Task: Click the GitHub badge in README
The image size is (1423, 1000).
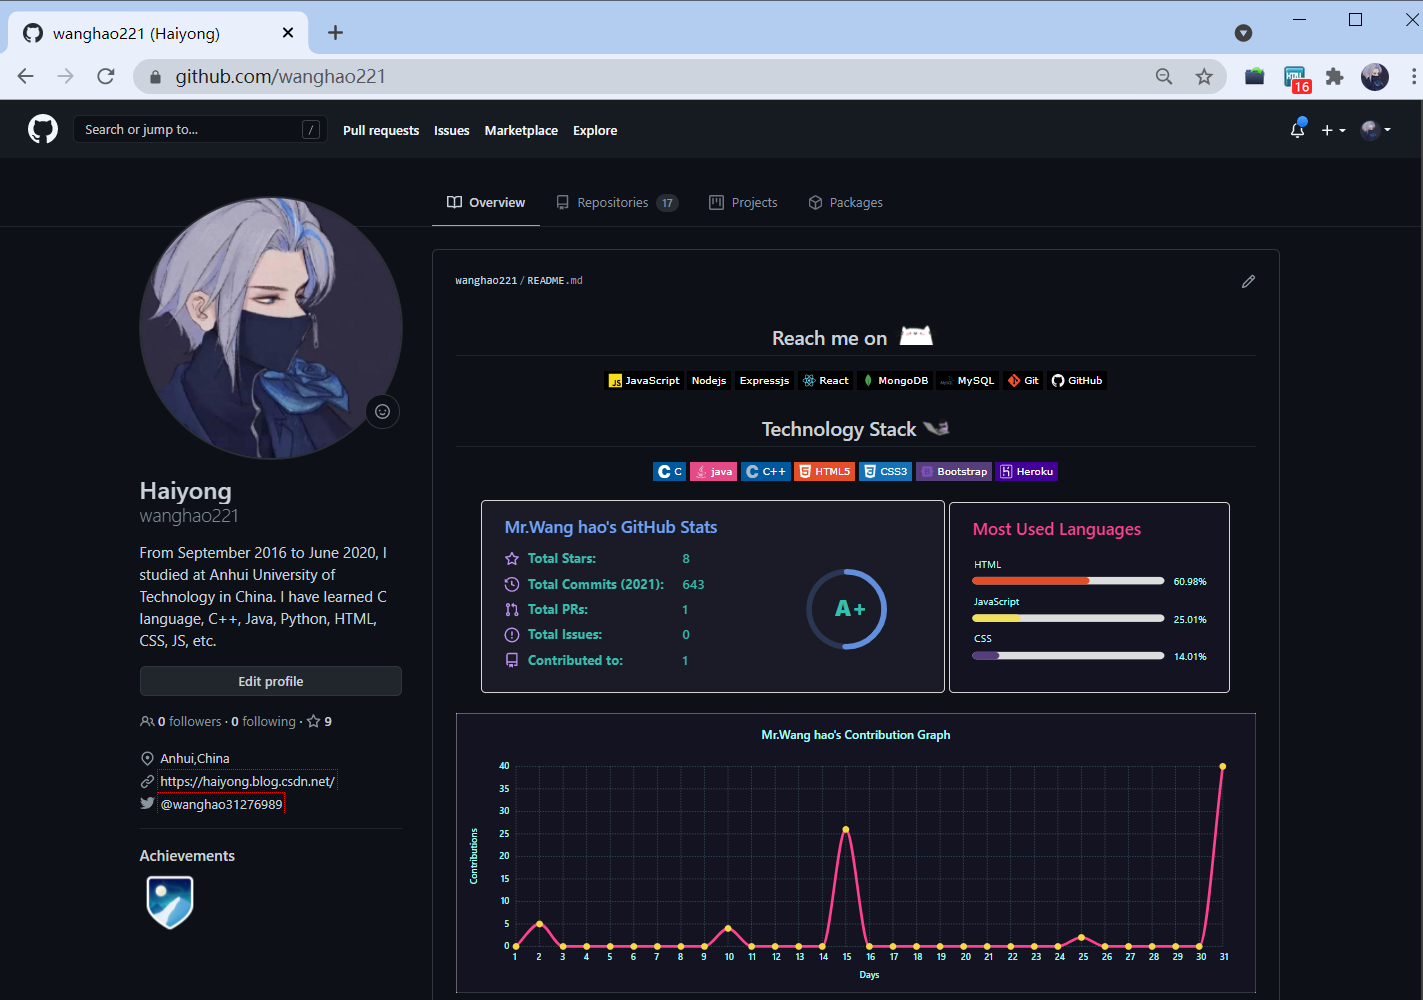Action: point(1077,380)
